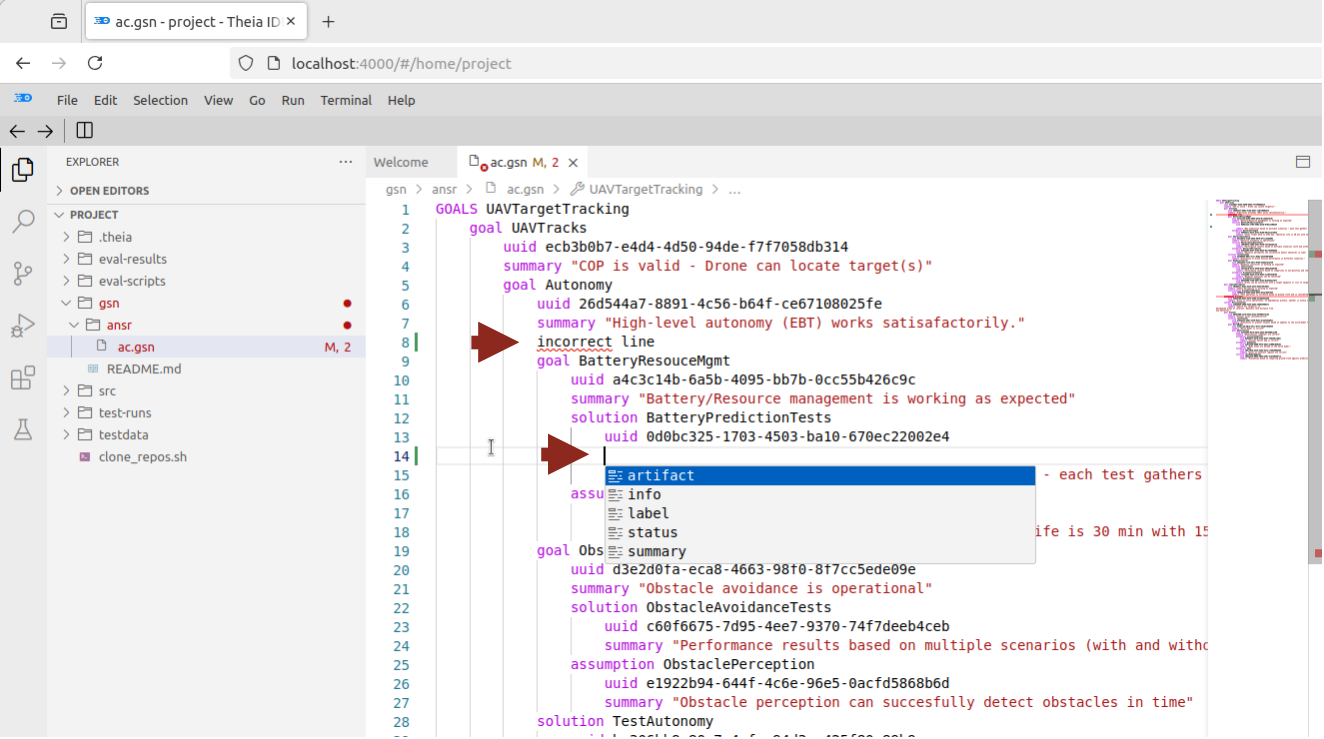Open the Search view in activity bar

22,222
